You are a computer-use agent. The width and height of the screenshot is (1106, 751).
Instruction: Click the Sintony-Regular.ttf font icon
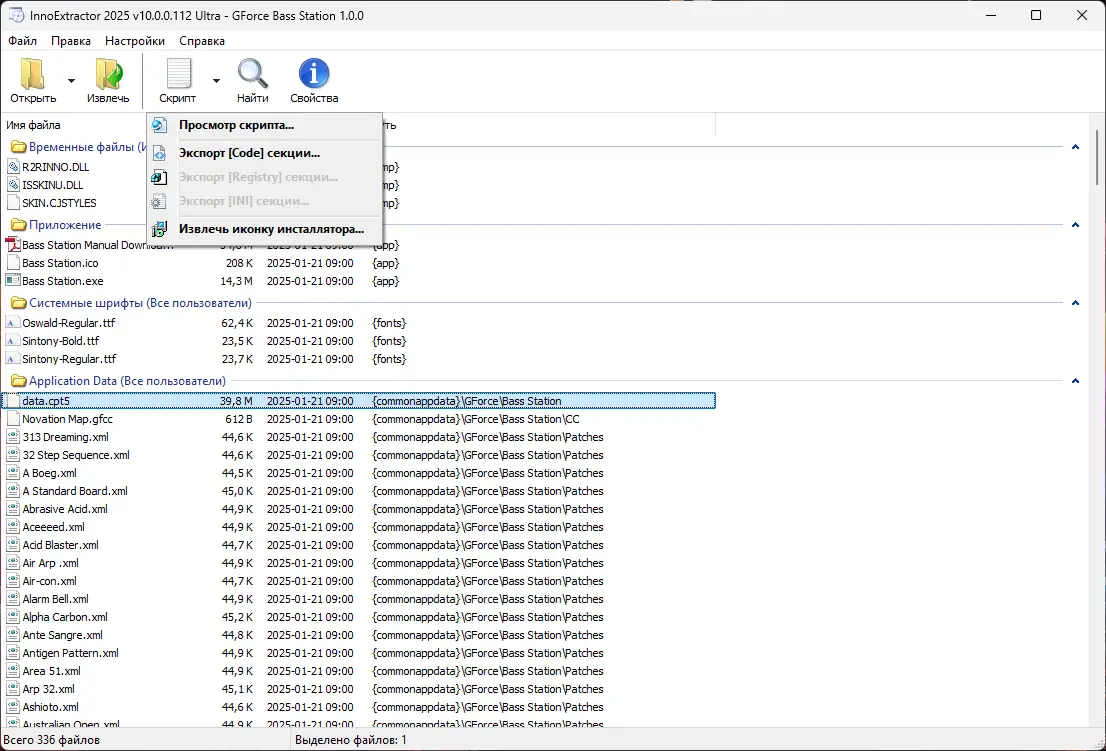point(13,358)
